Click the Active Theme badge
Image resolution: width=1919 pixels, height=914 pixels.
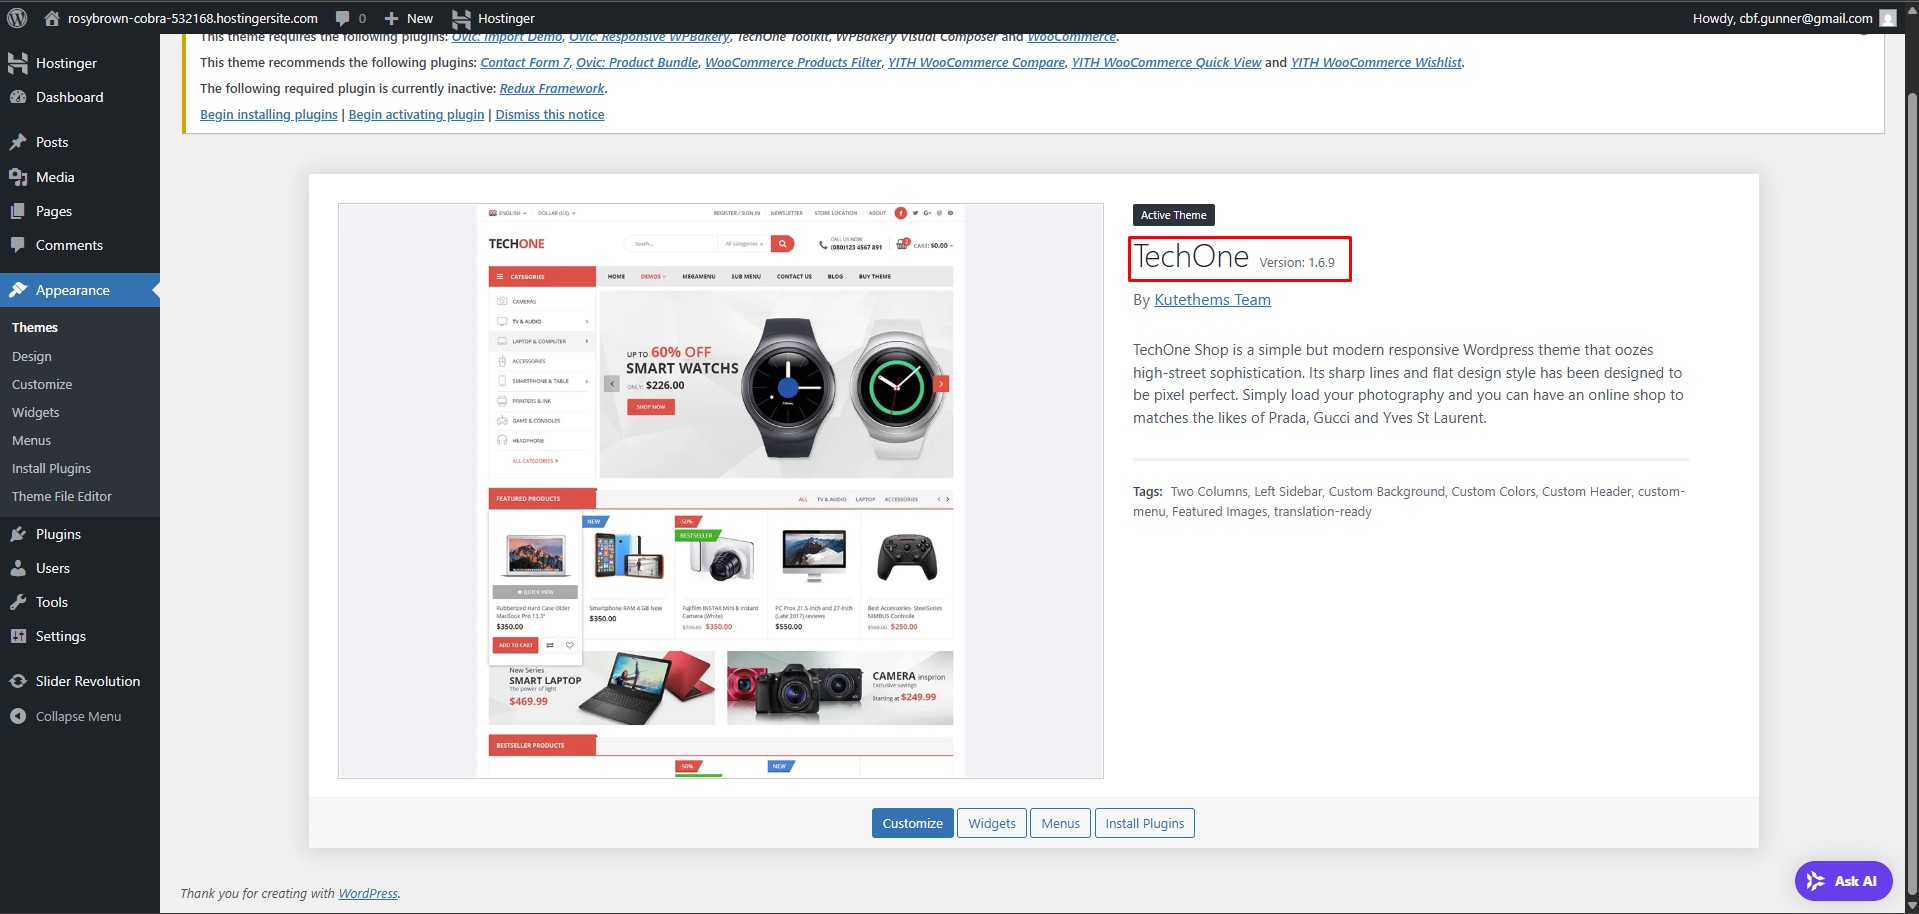(x=1174, y=215)
